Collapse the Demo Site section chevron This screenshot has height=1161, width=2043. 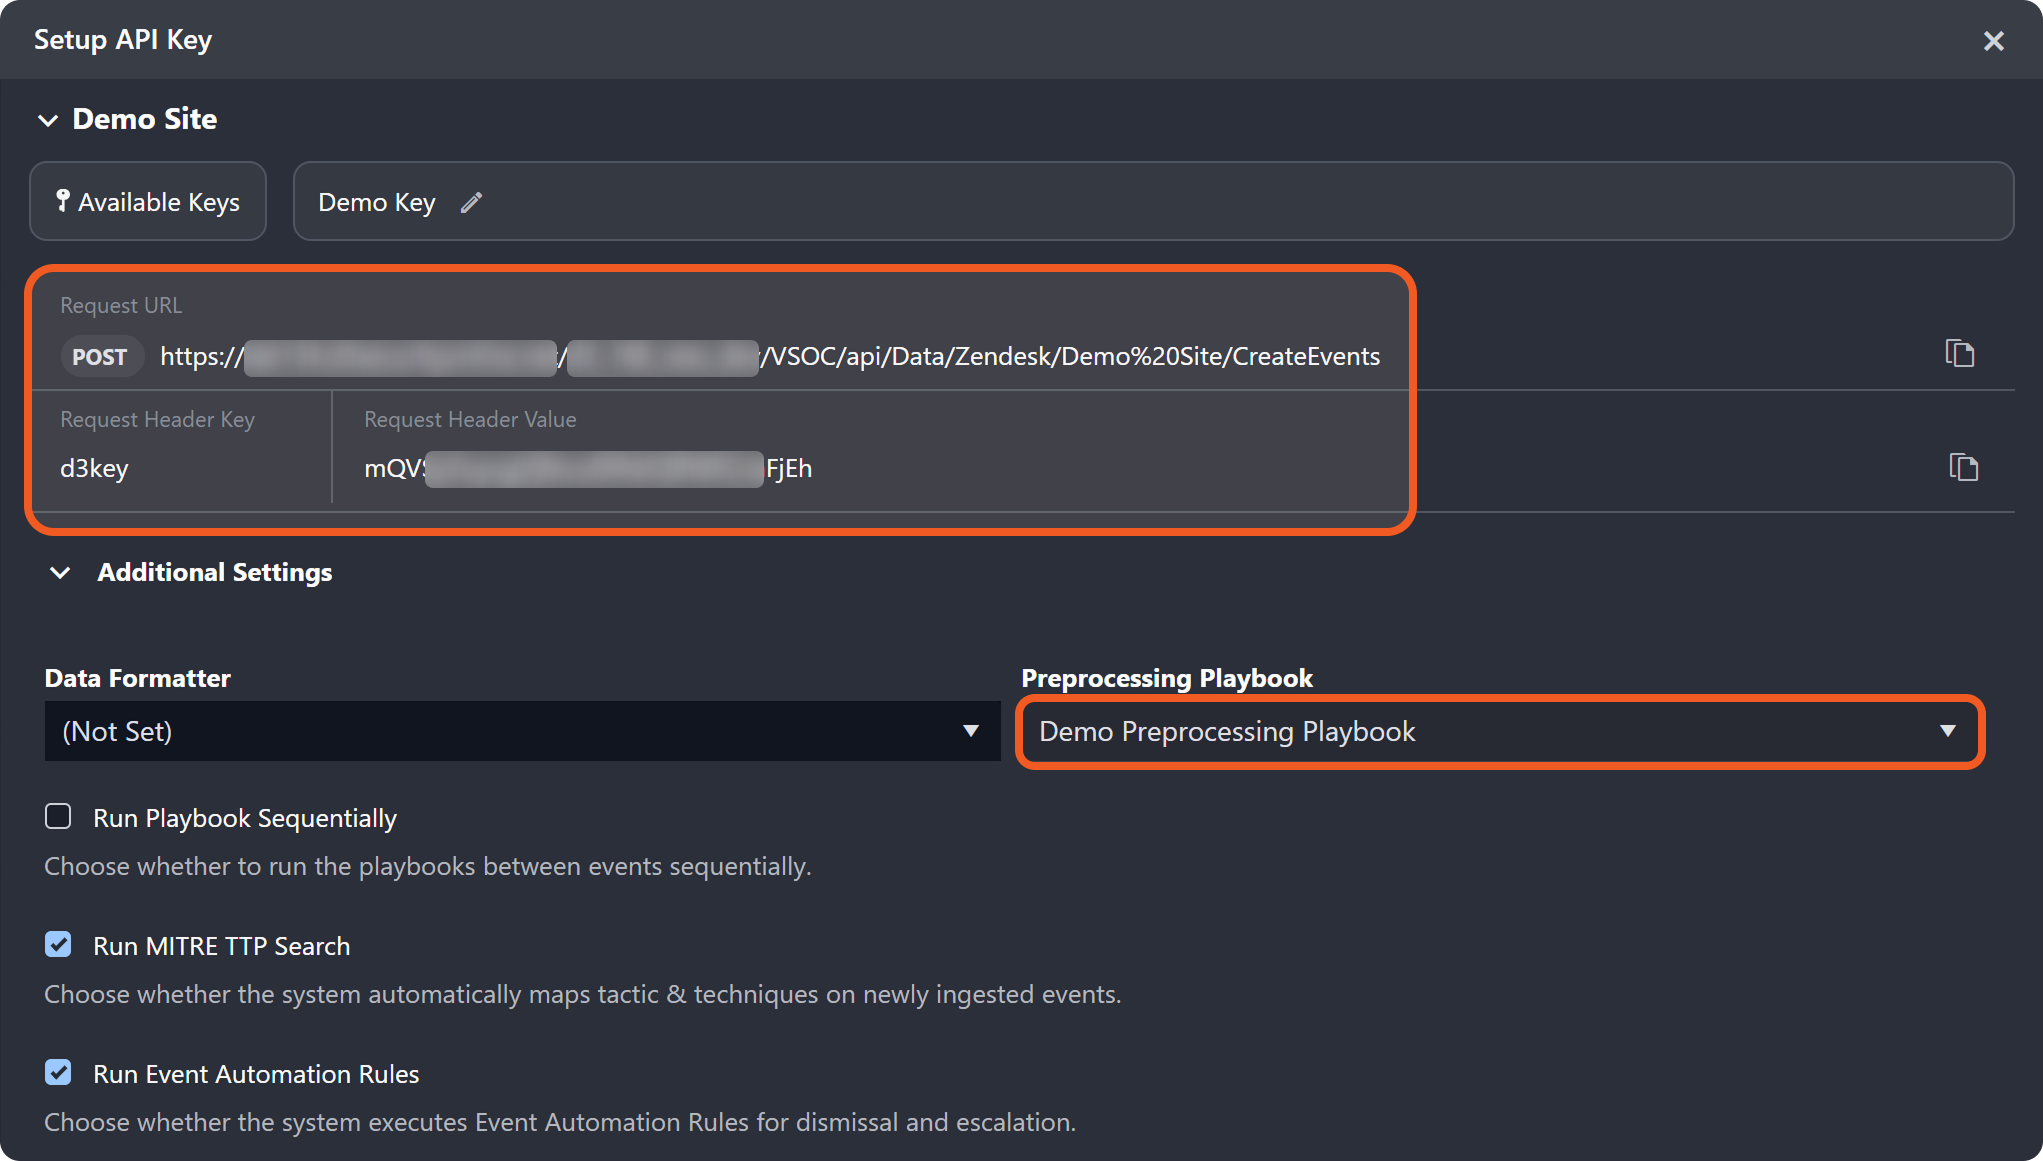48,120
